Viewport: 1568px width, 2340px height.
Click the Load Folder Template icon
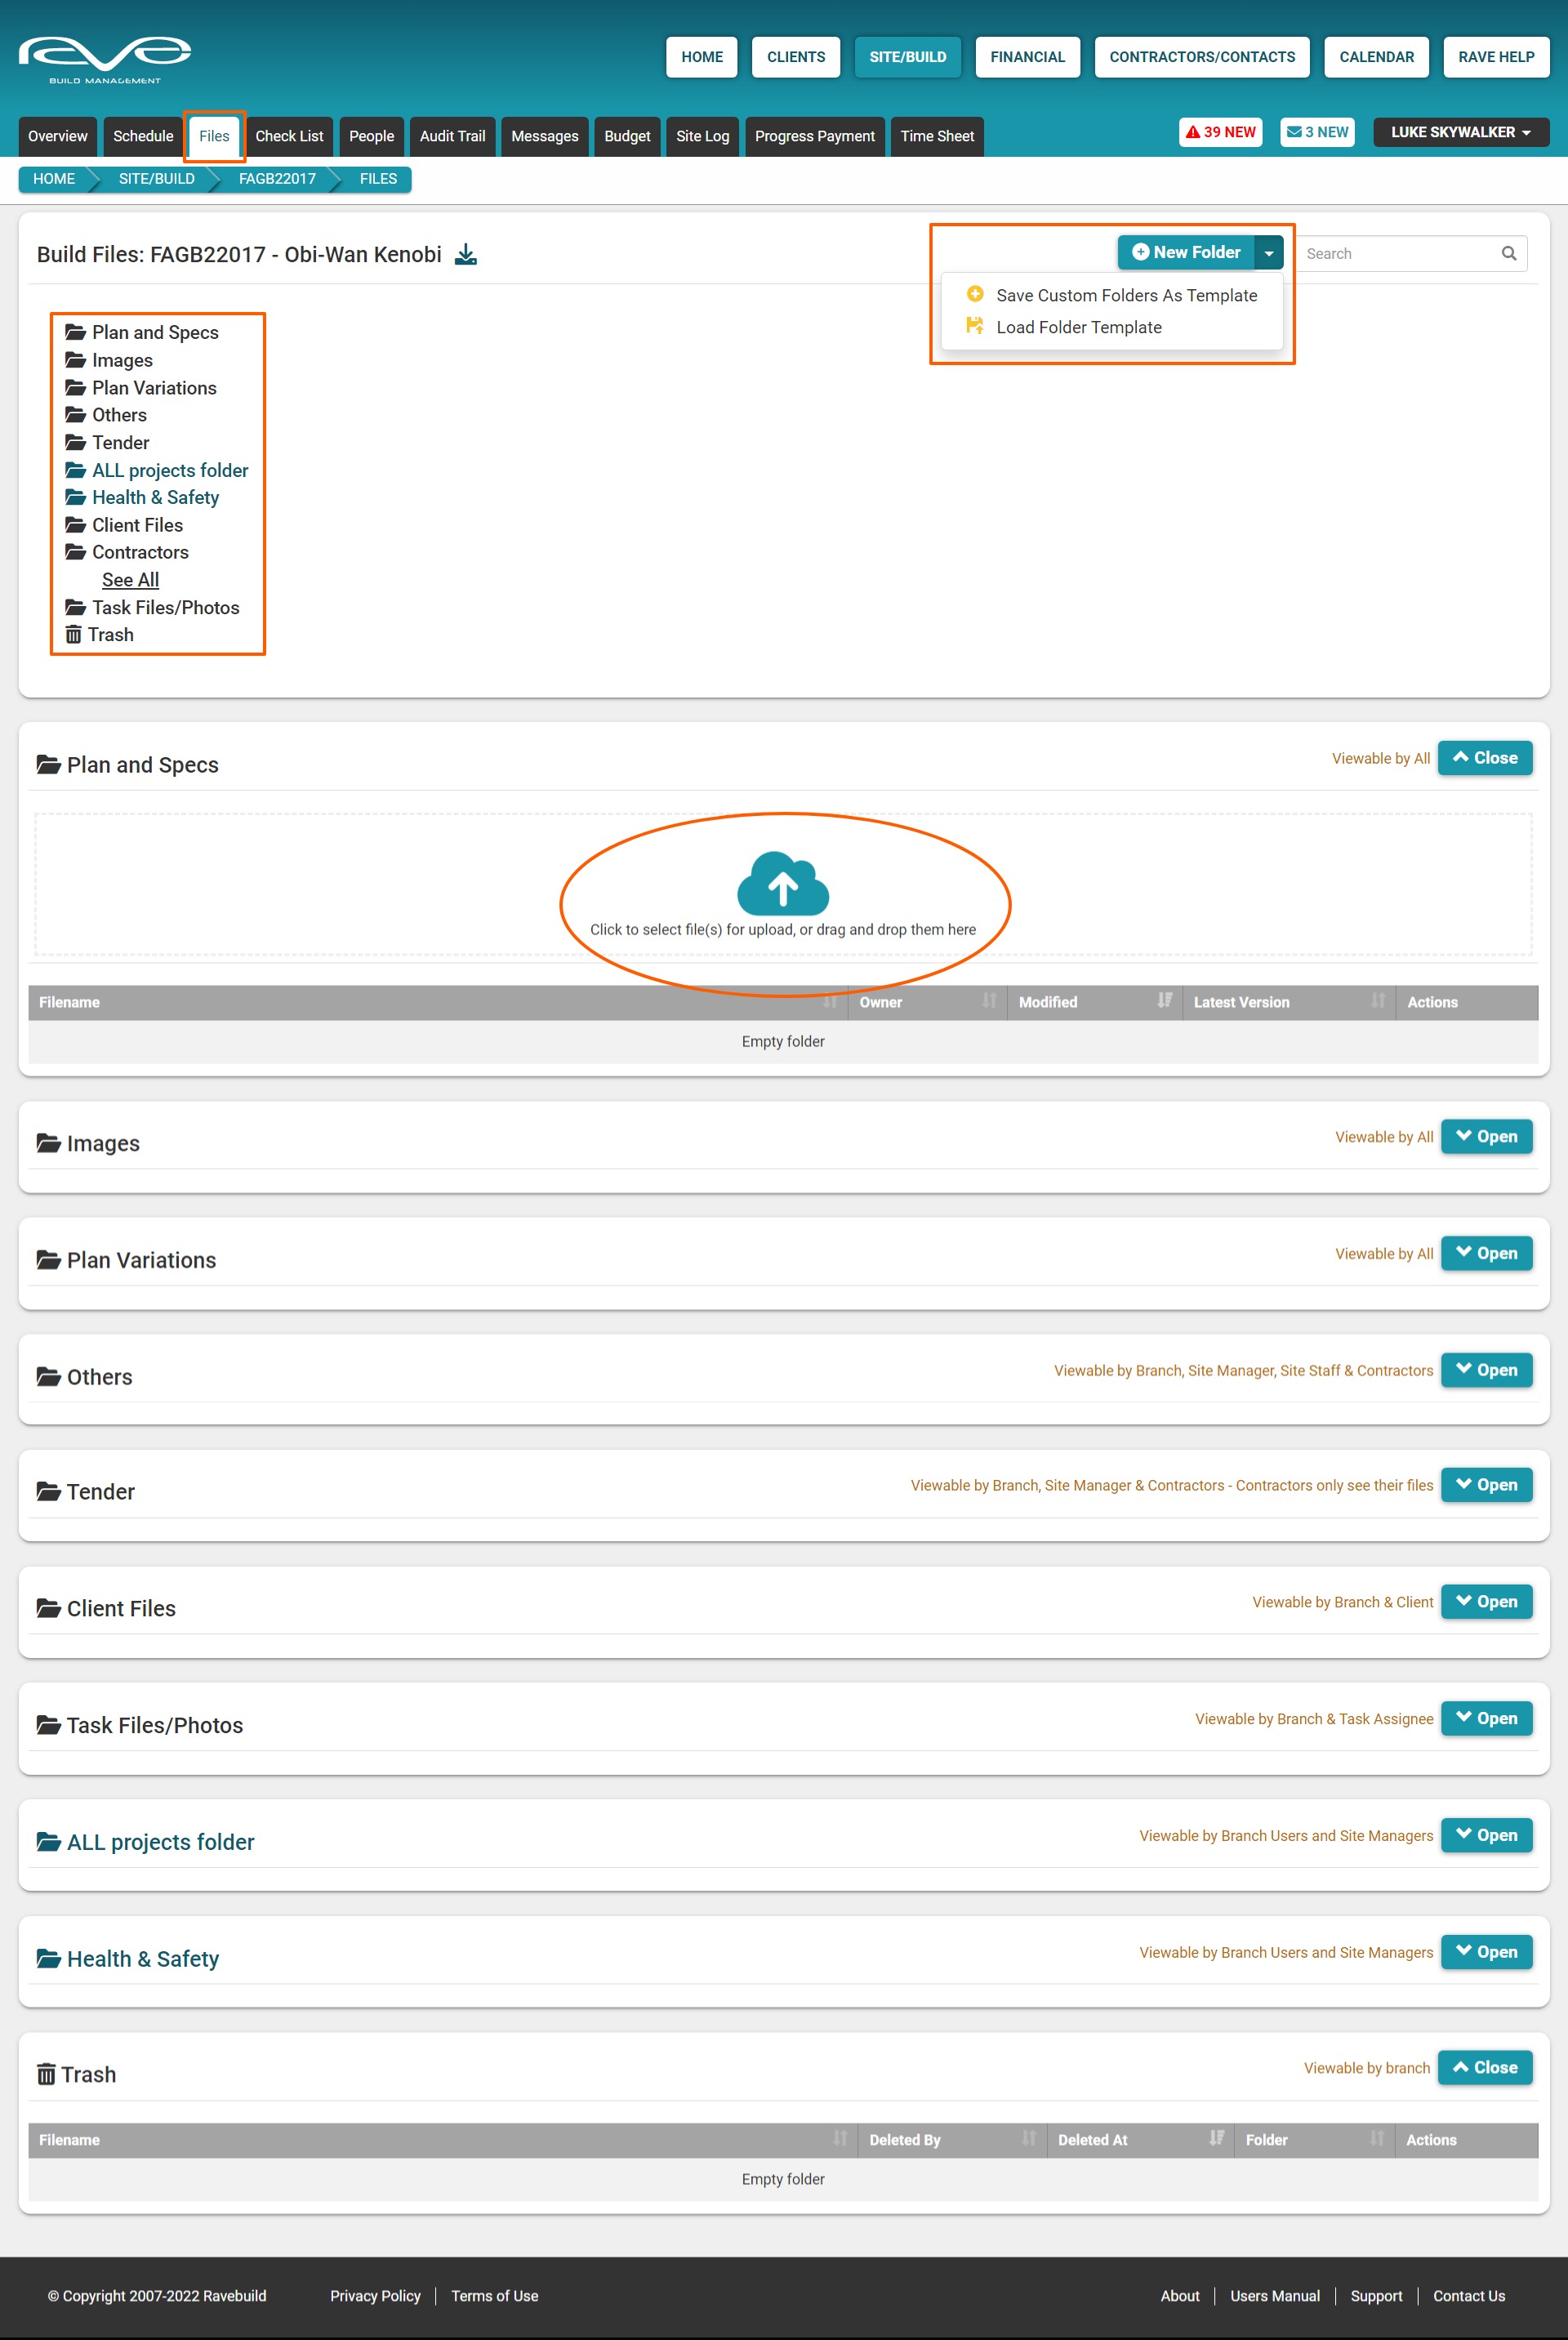coord(974,326)
